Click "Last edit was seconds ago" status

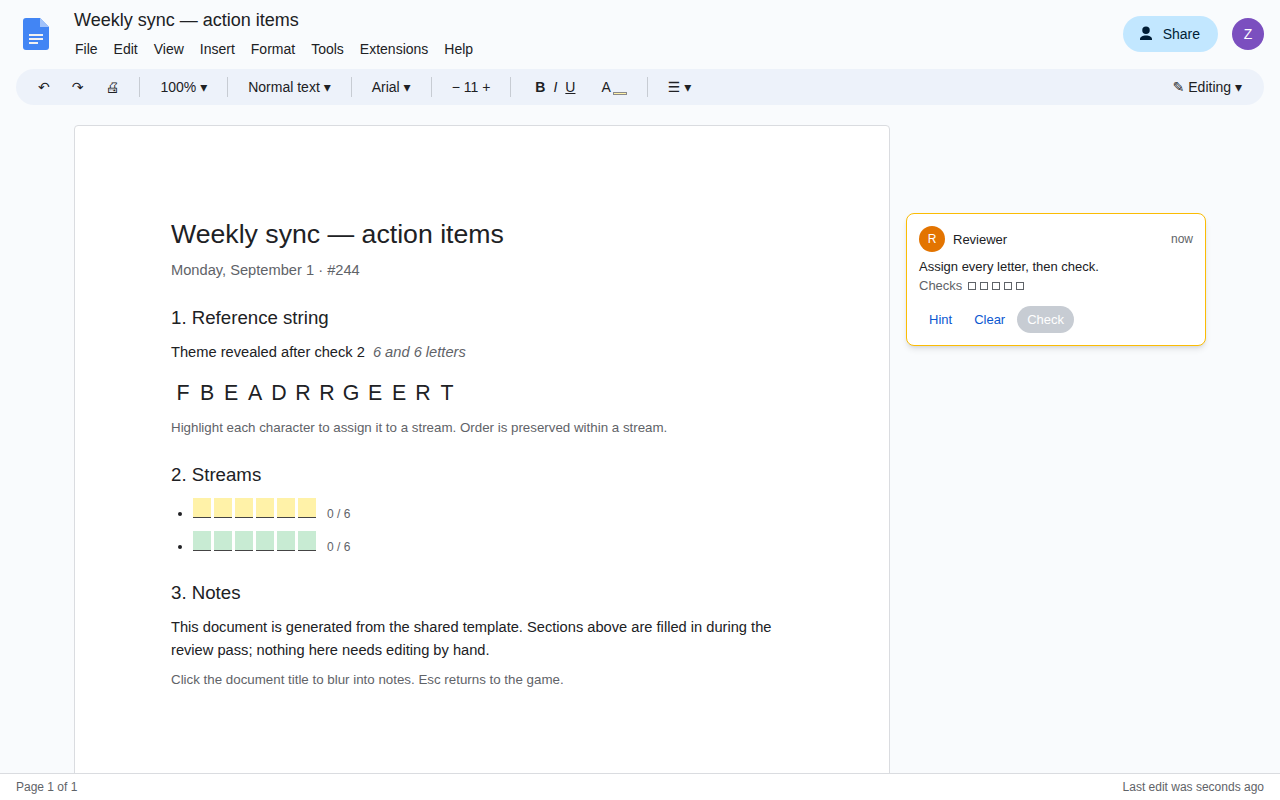point(1193,787)
